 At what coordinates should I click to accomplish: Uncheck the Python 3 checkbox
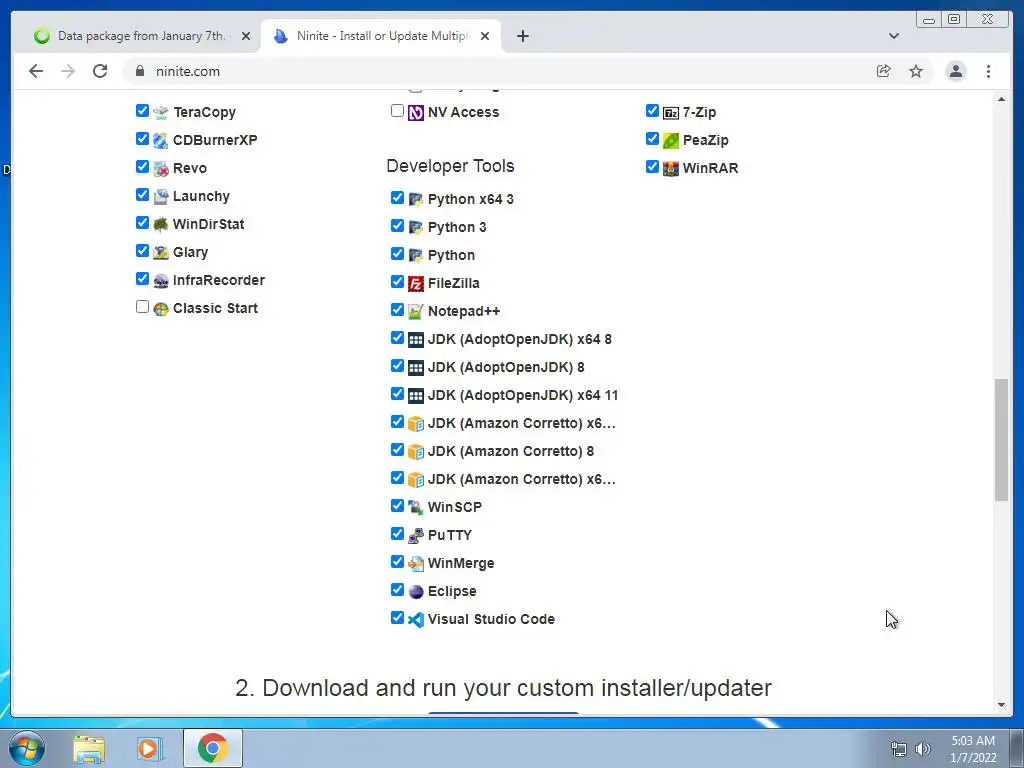pyautogui.click(x=397, y=225)
